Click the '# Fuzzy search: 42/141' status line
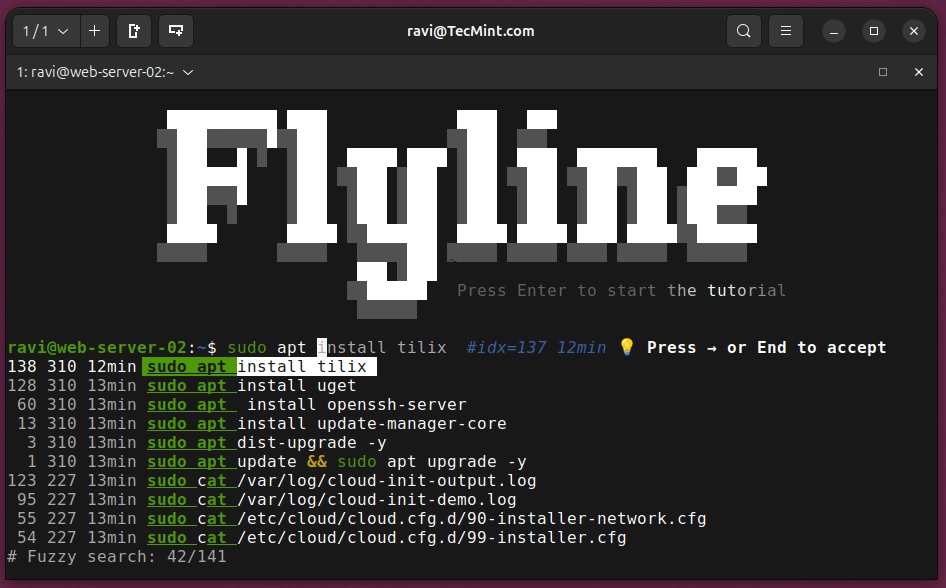Image resolution: width=946 pixels, height=588 pixels. coord(117,557)
